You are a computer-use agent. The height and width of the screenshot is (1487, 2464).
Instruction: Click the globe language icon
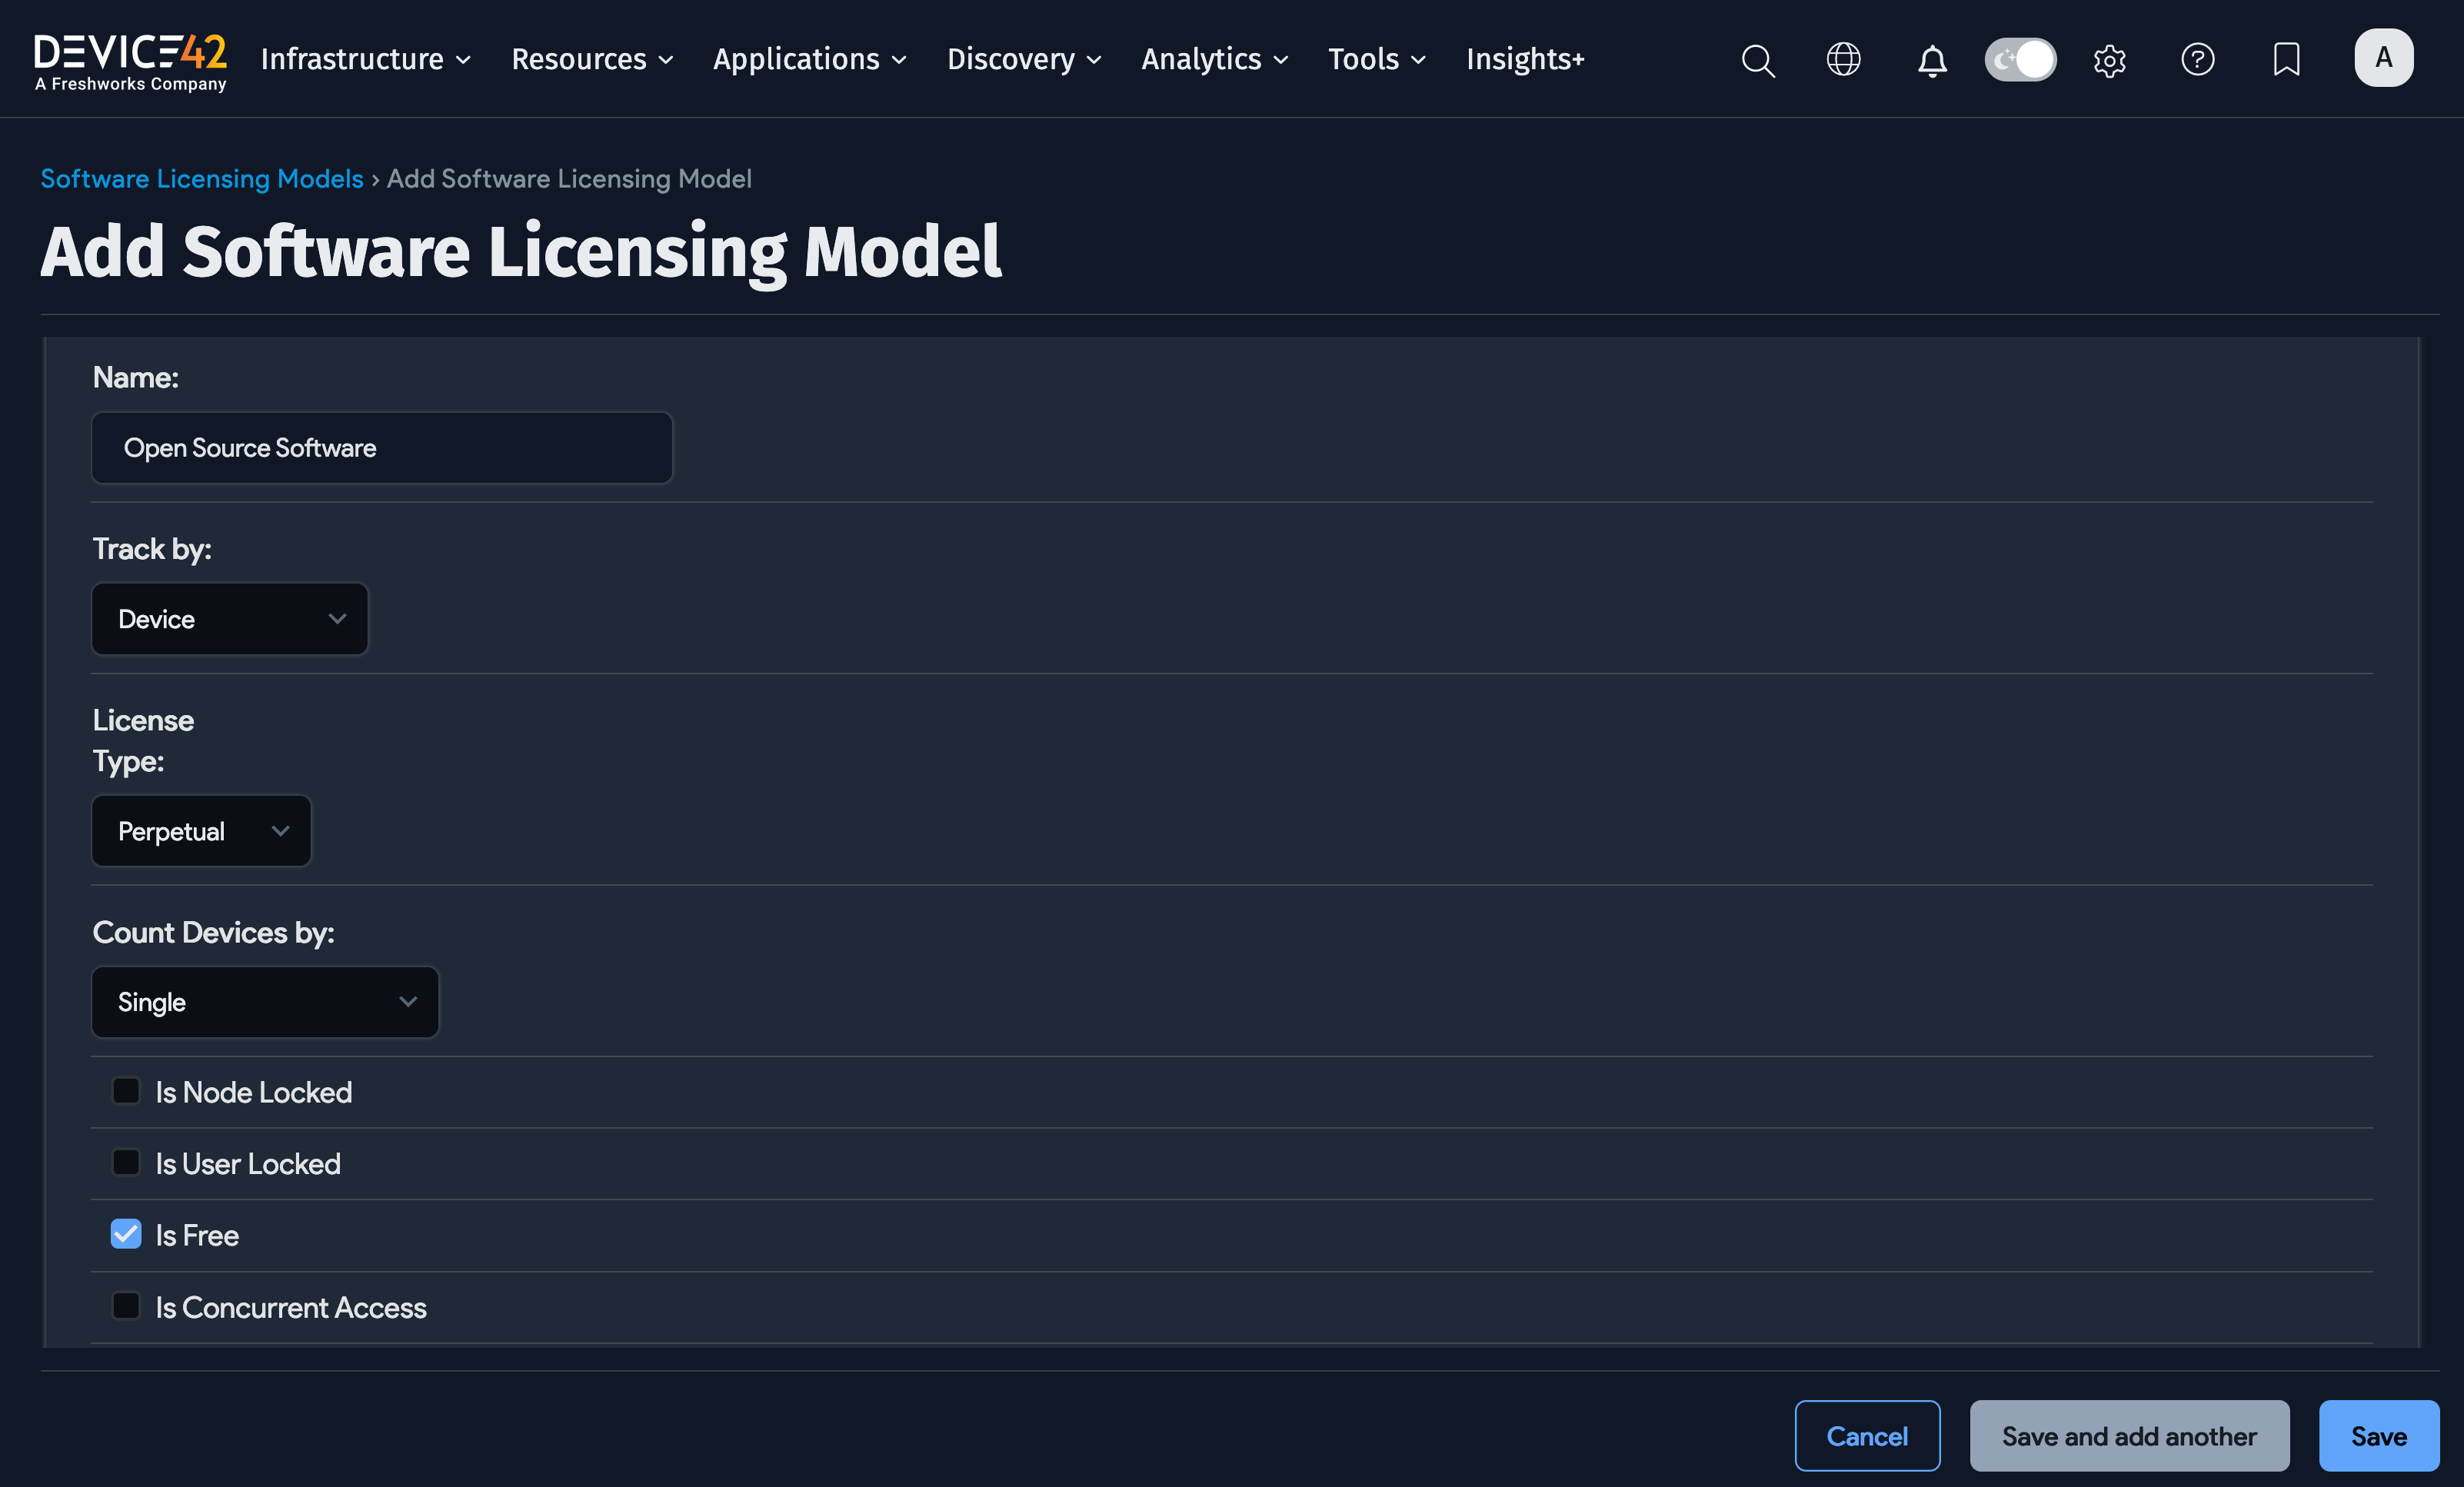tap(1843, 59)
